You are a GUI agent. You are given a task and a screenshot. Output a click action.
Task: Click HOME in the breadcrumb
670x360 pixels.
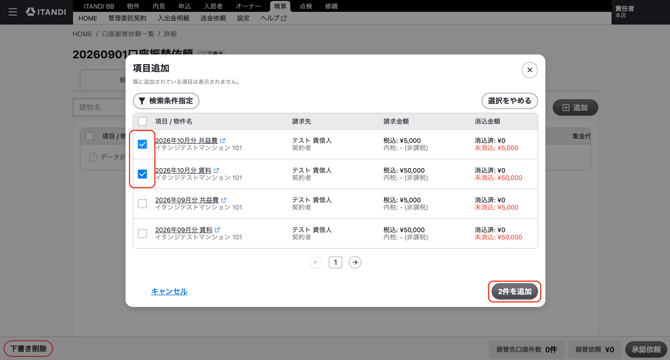(82, 34)
